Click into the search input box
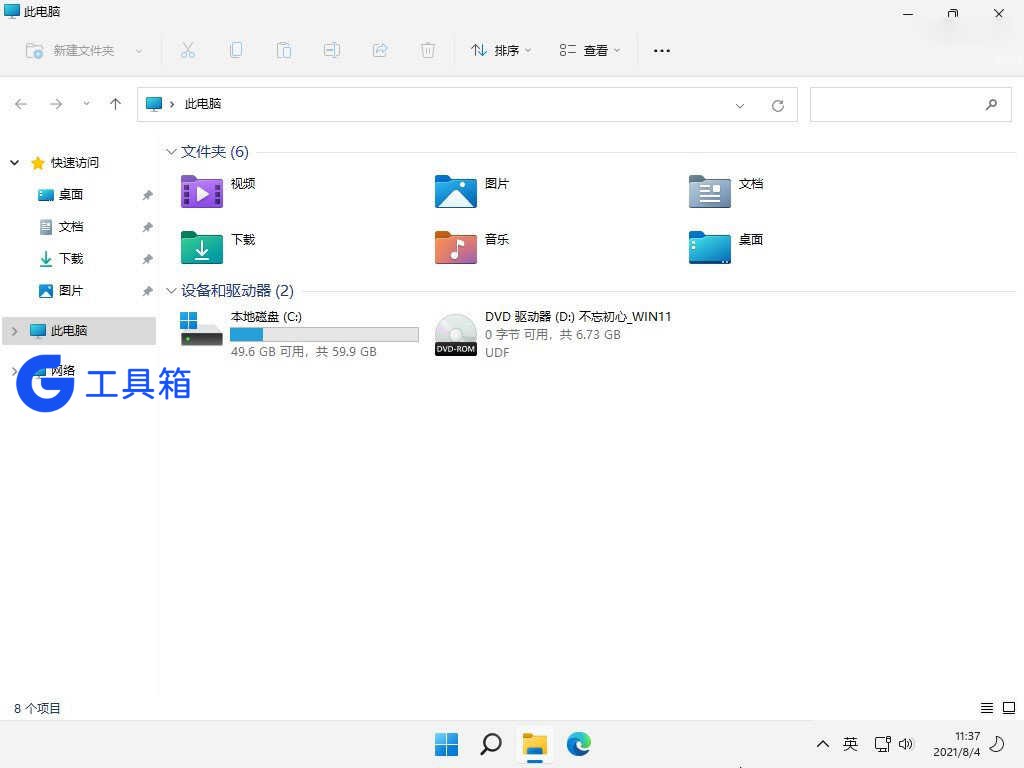The image size is (1024, 768). [910, 104]
